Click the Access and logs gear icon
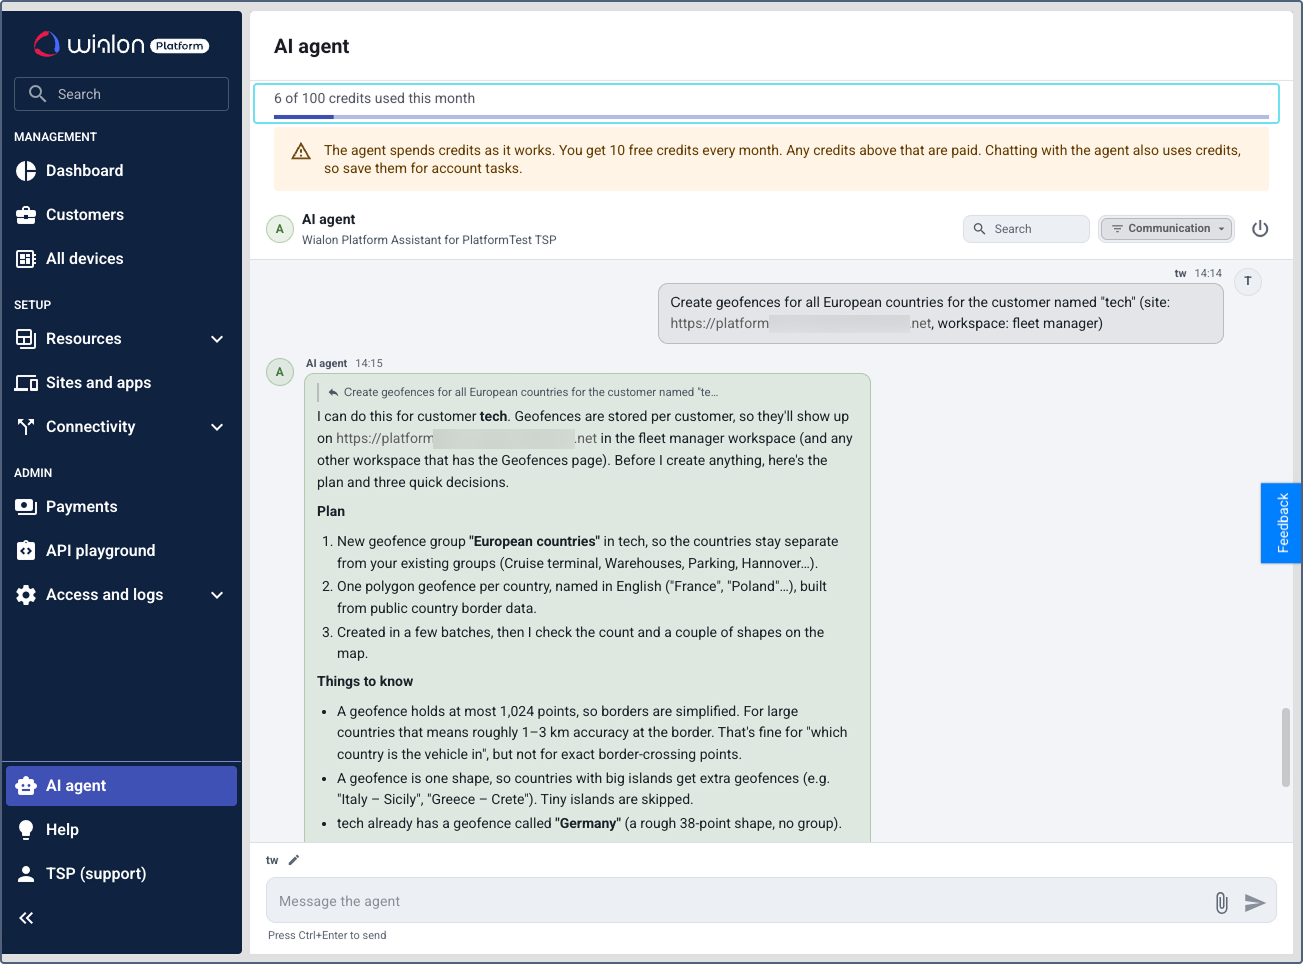 coord(26,595)
